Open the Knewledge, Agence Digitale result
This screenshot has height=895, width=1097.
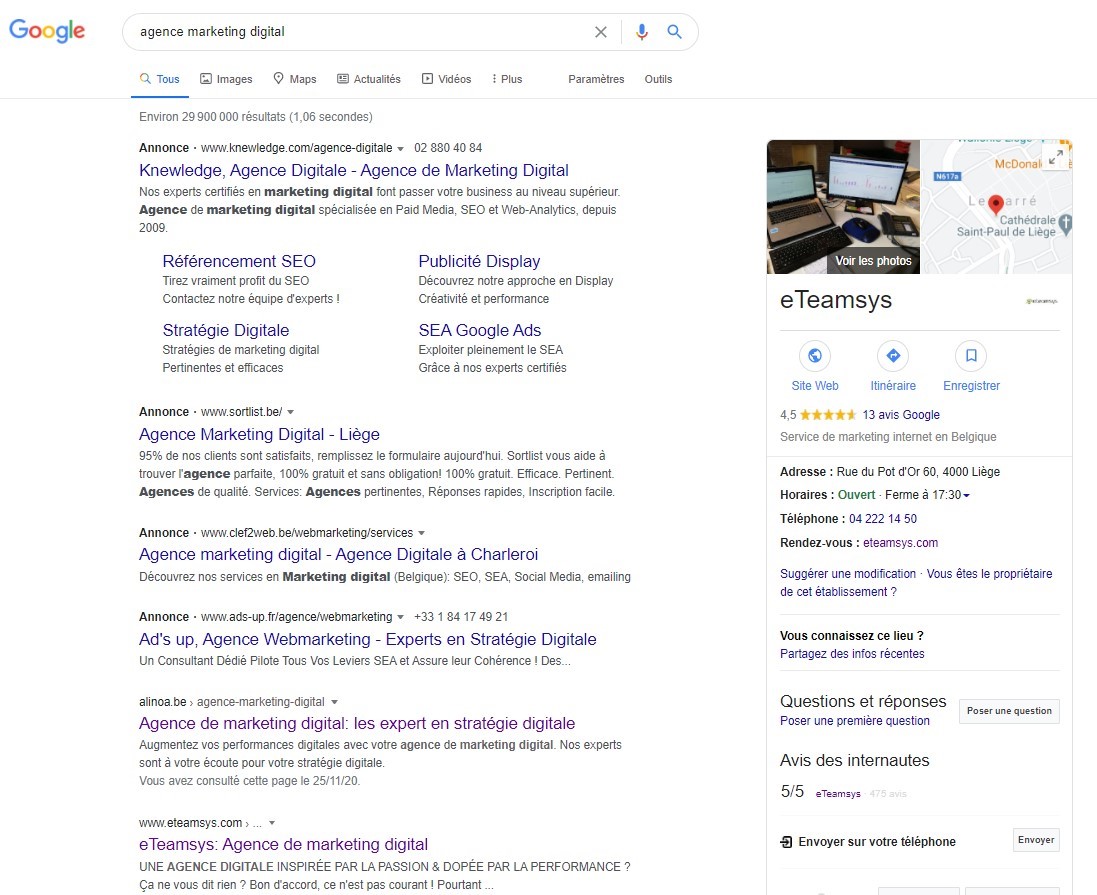coord(353,170)
